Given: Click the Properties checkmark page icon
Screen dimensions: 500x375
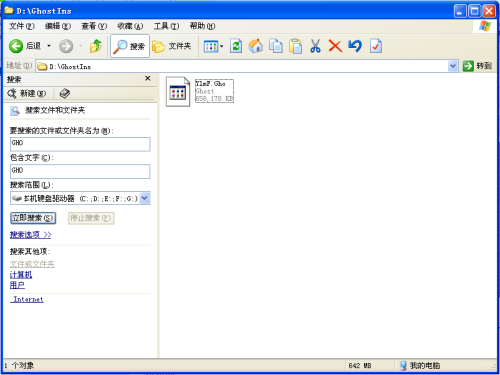Looking at the screenshot, I should tap(376, 46).
